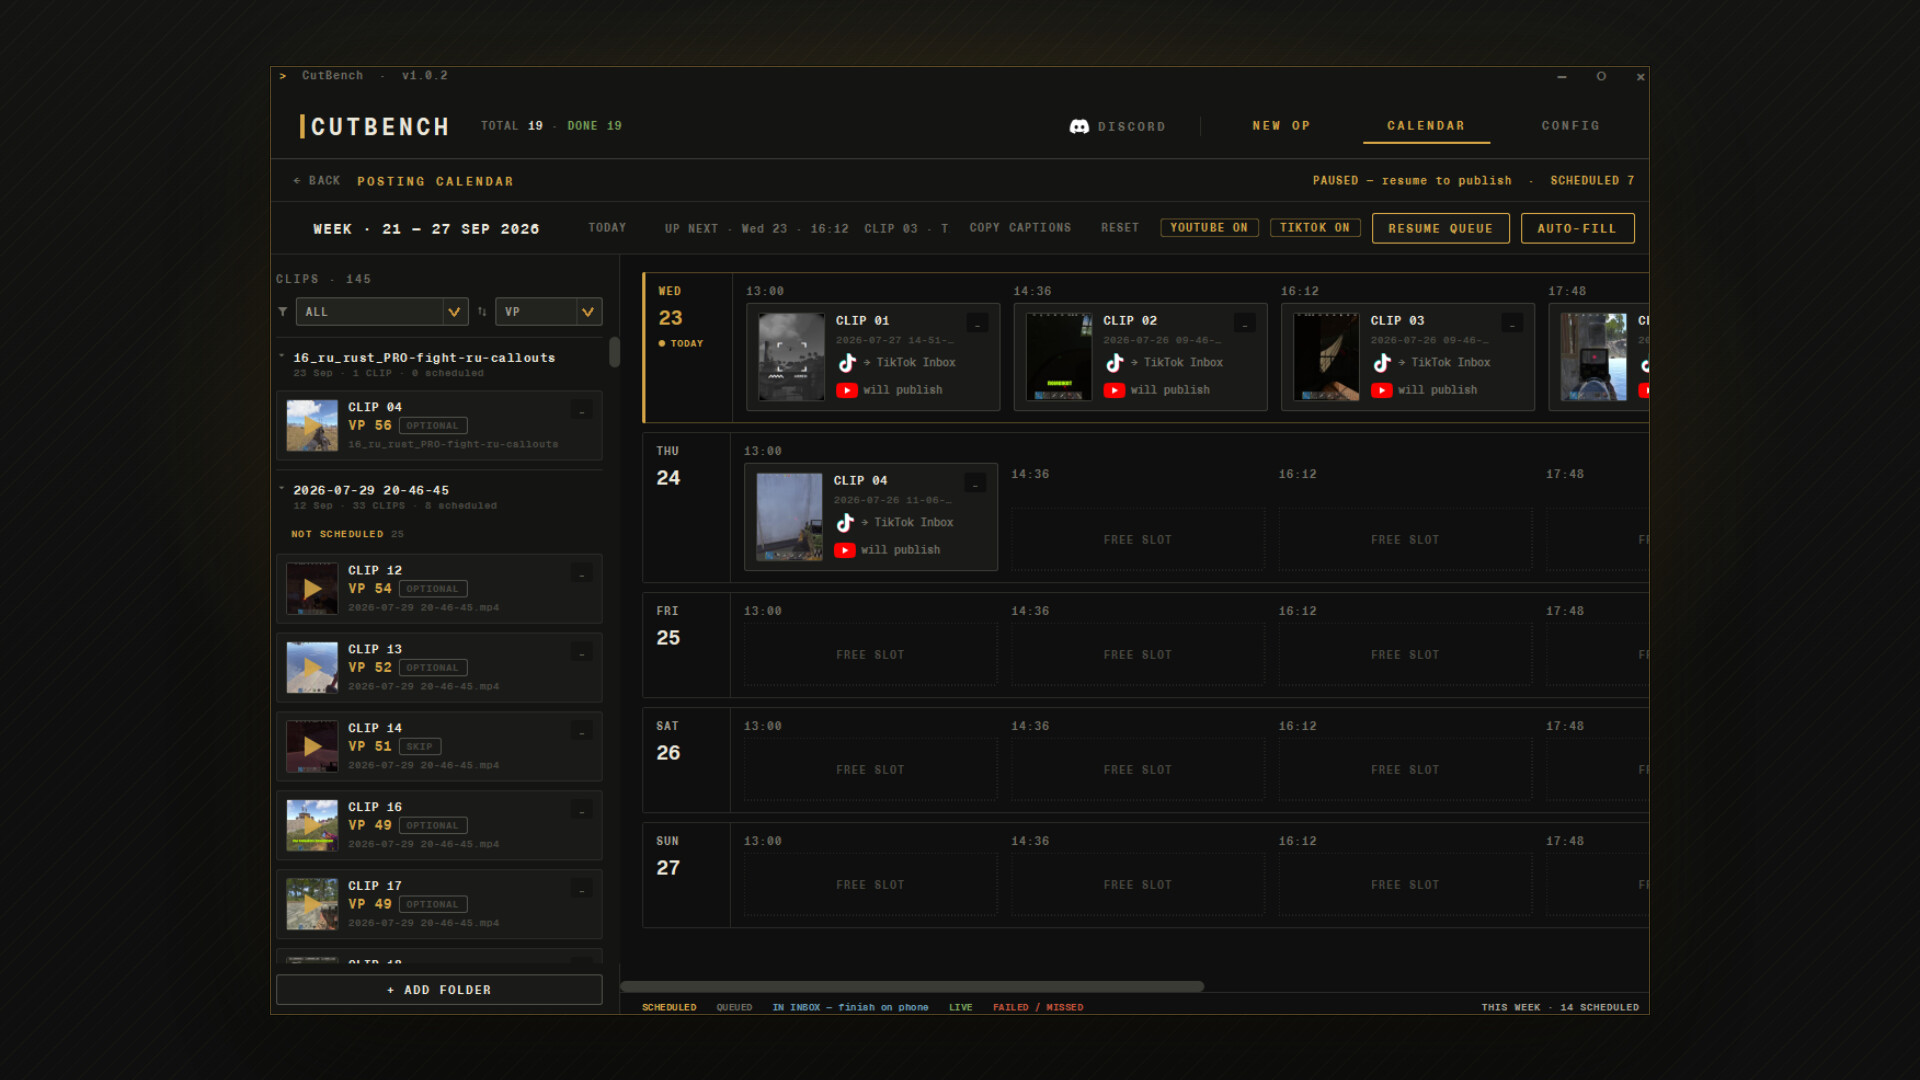The width and height of the screenshot is (1920, 1080).
Task: Toggle the OPTIONAL tag on CLIP 12
Action: 433,589
